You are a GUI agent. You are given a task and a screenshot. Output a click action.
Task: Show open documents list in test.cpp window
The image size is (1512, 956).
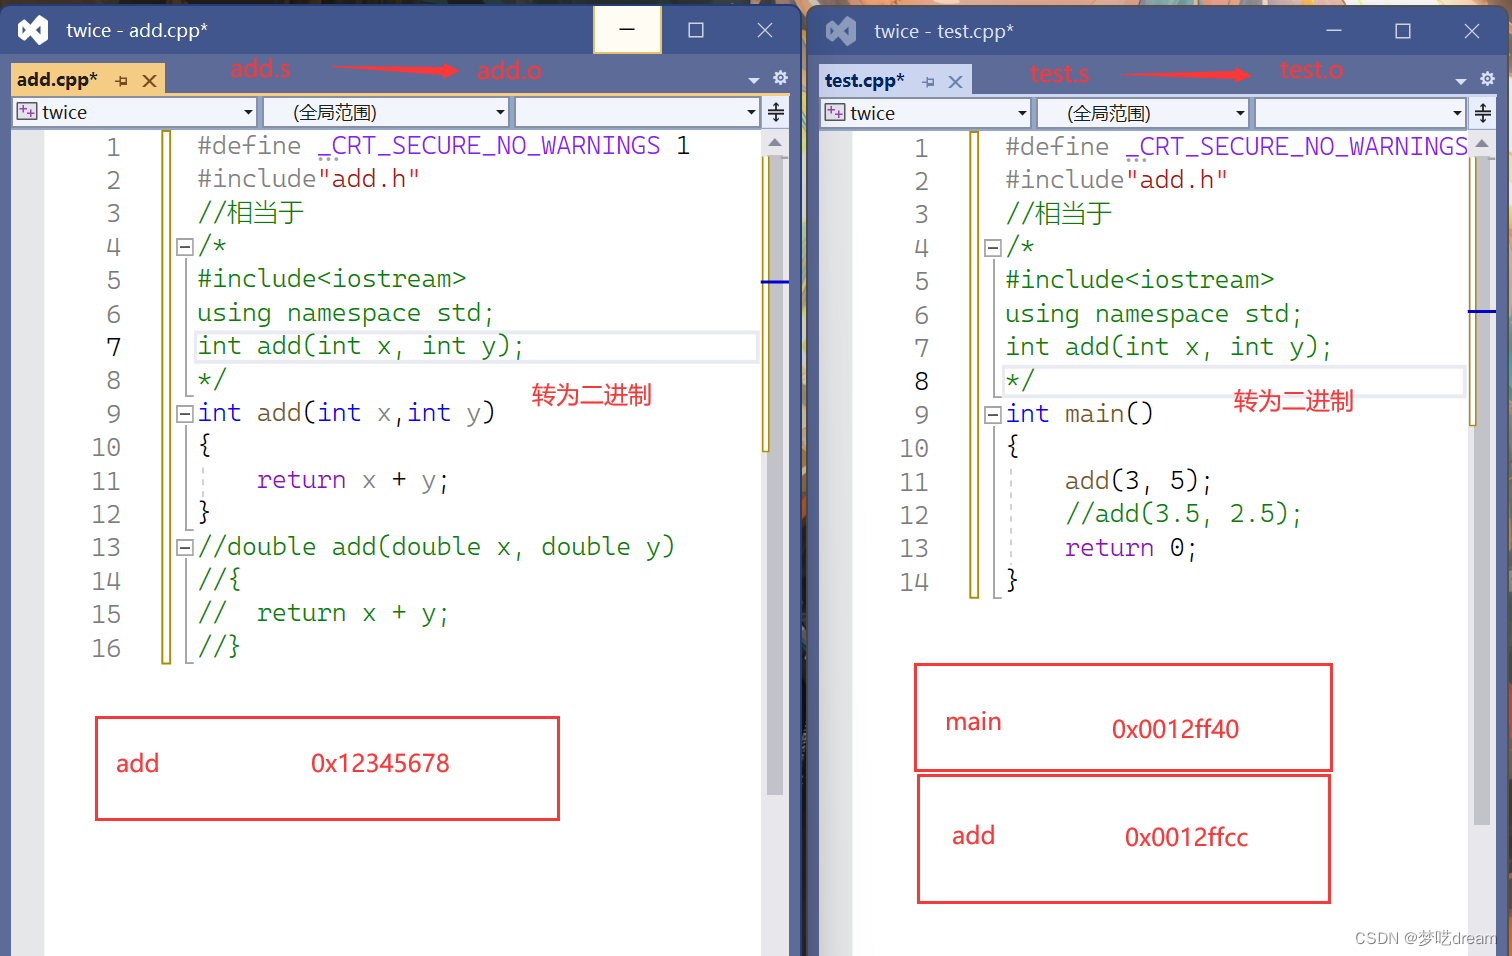coord(1461,81)
